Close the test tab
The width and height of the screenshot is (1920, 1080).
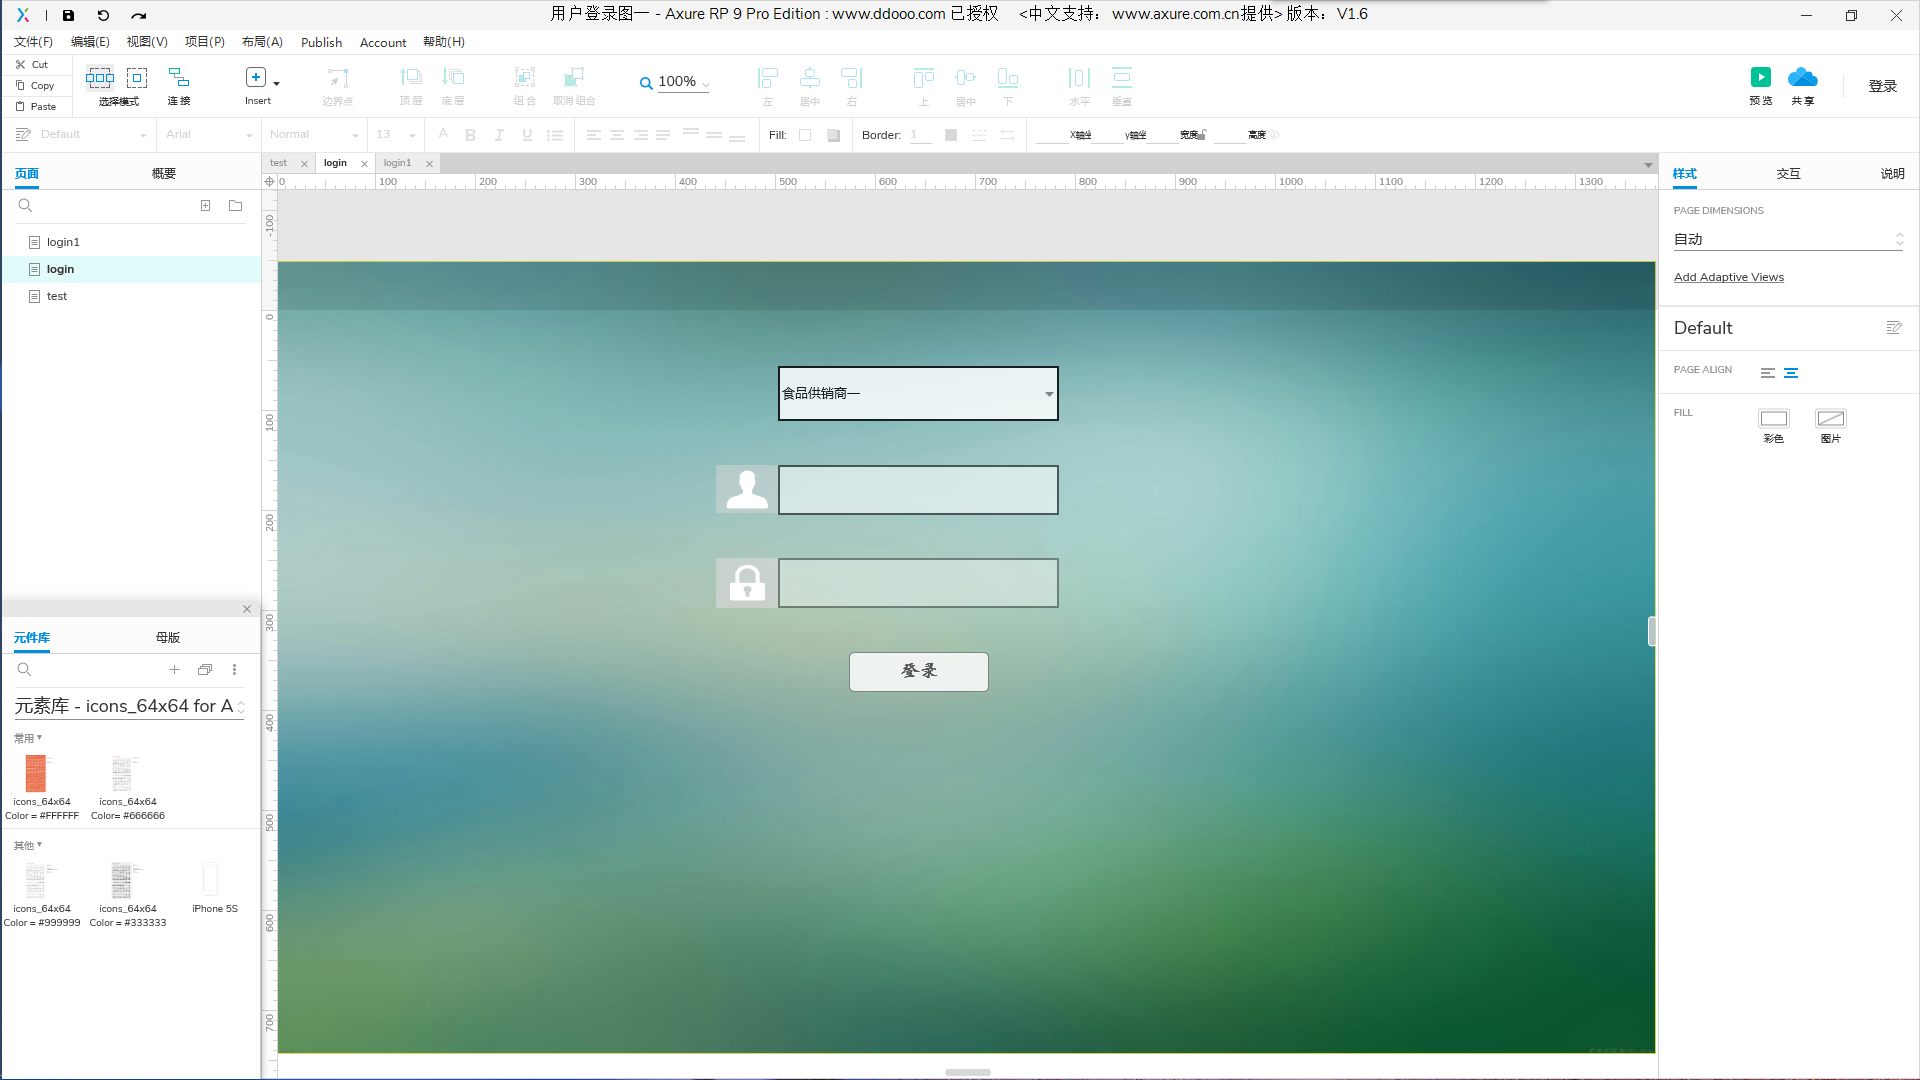point(304,163)
